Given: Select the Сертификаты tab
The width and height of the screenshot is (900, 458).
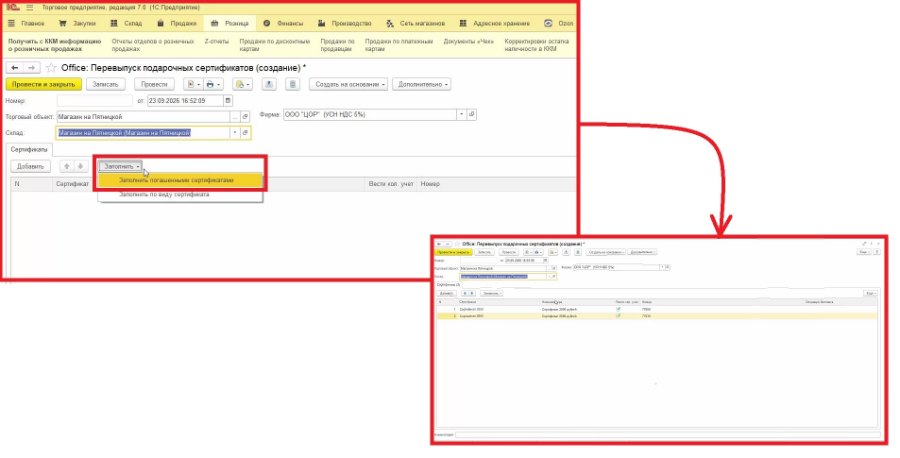Looking at the screenshot, I should click(x=29, y=149).
